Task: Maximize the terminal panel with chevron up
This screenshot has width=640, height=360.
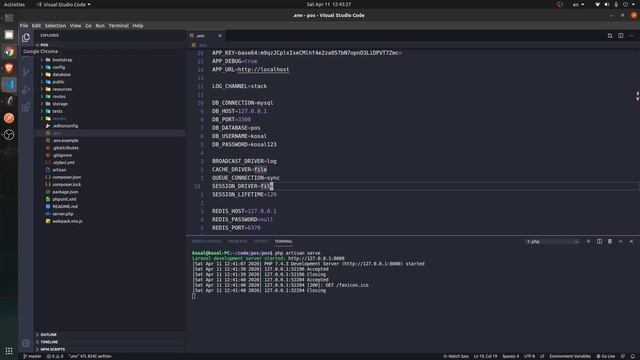Action: point(620,241)
